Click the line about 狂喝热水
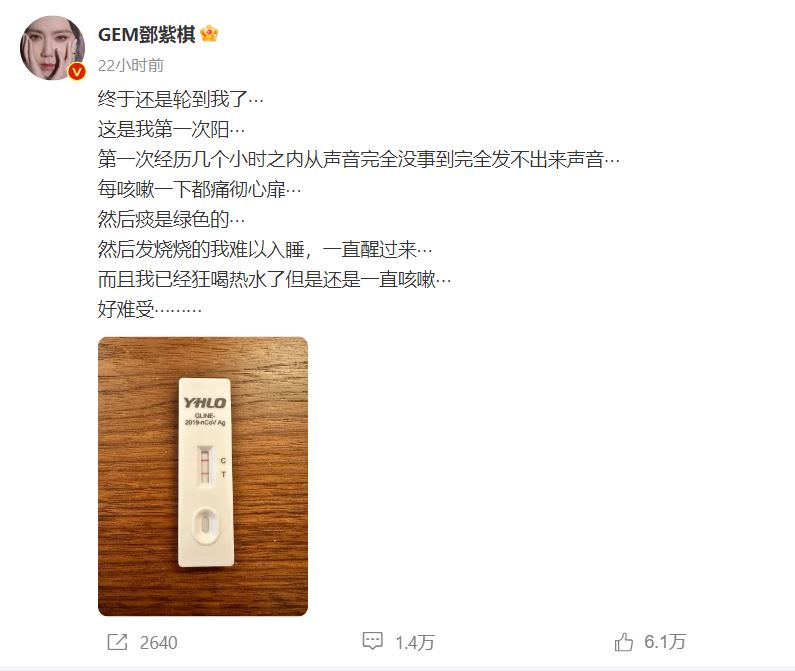 pos(274,279)
